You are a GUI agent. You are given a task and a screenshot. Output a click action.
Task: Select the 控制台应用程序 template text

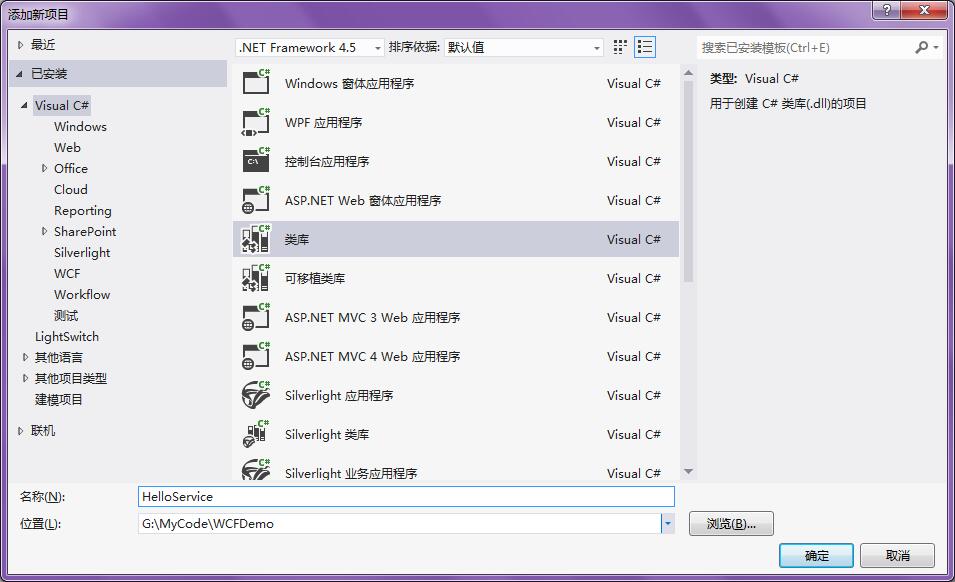point(327,161)
